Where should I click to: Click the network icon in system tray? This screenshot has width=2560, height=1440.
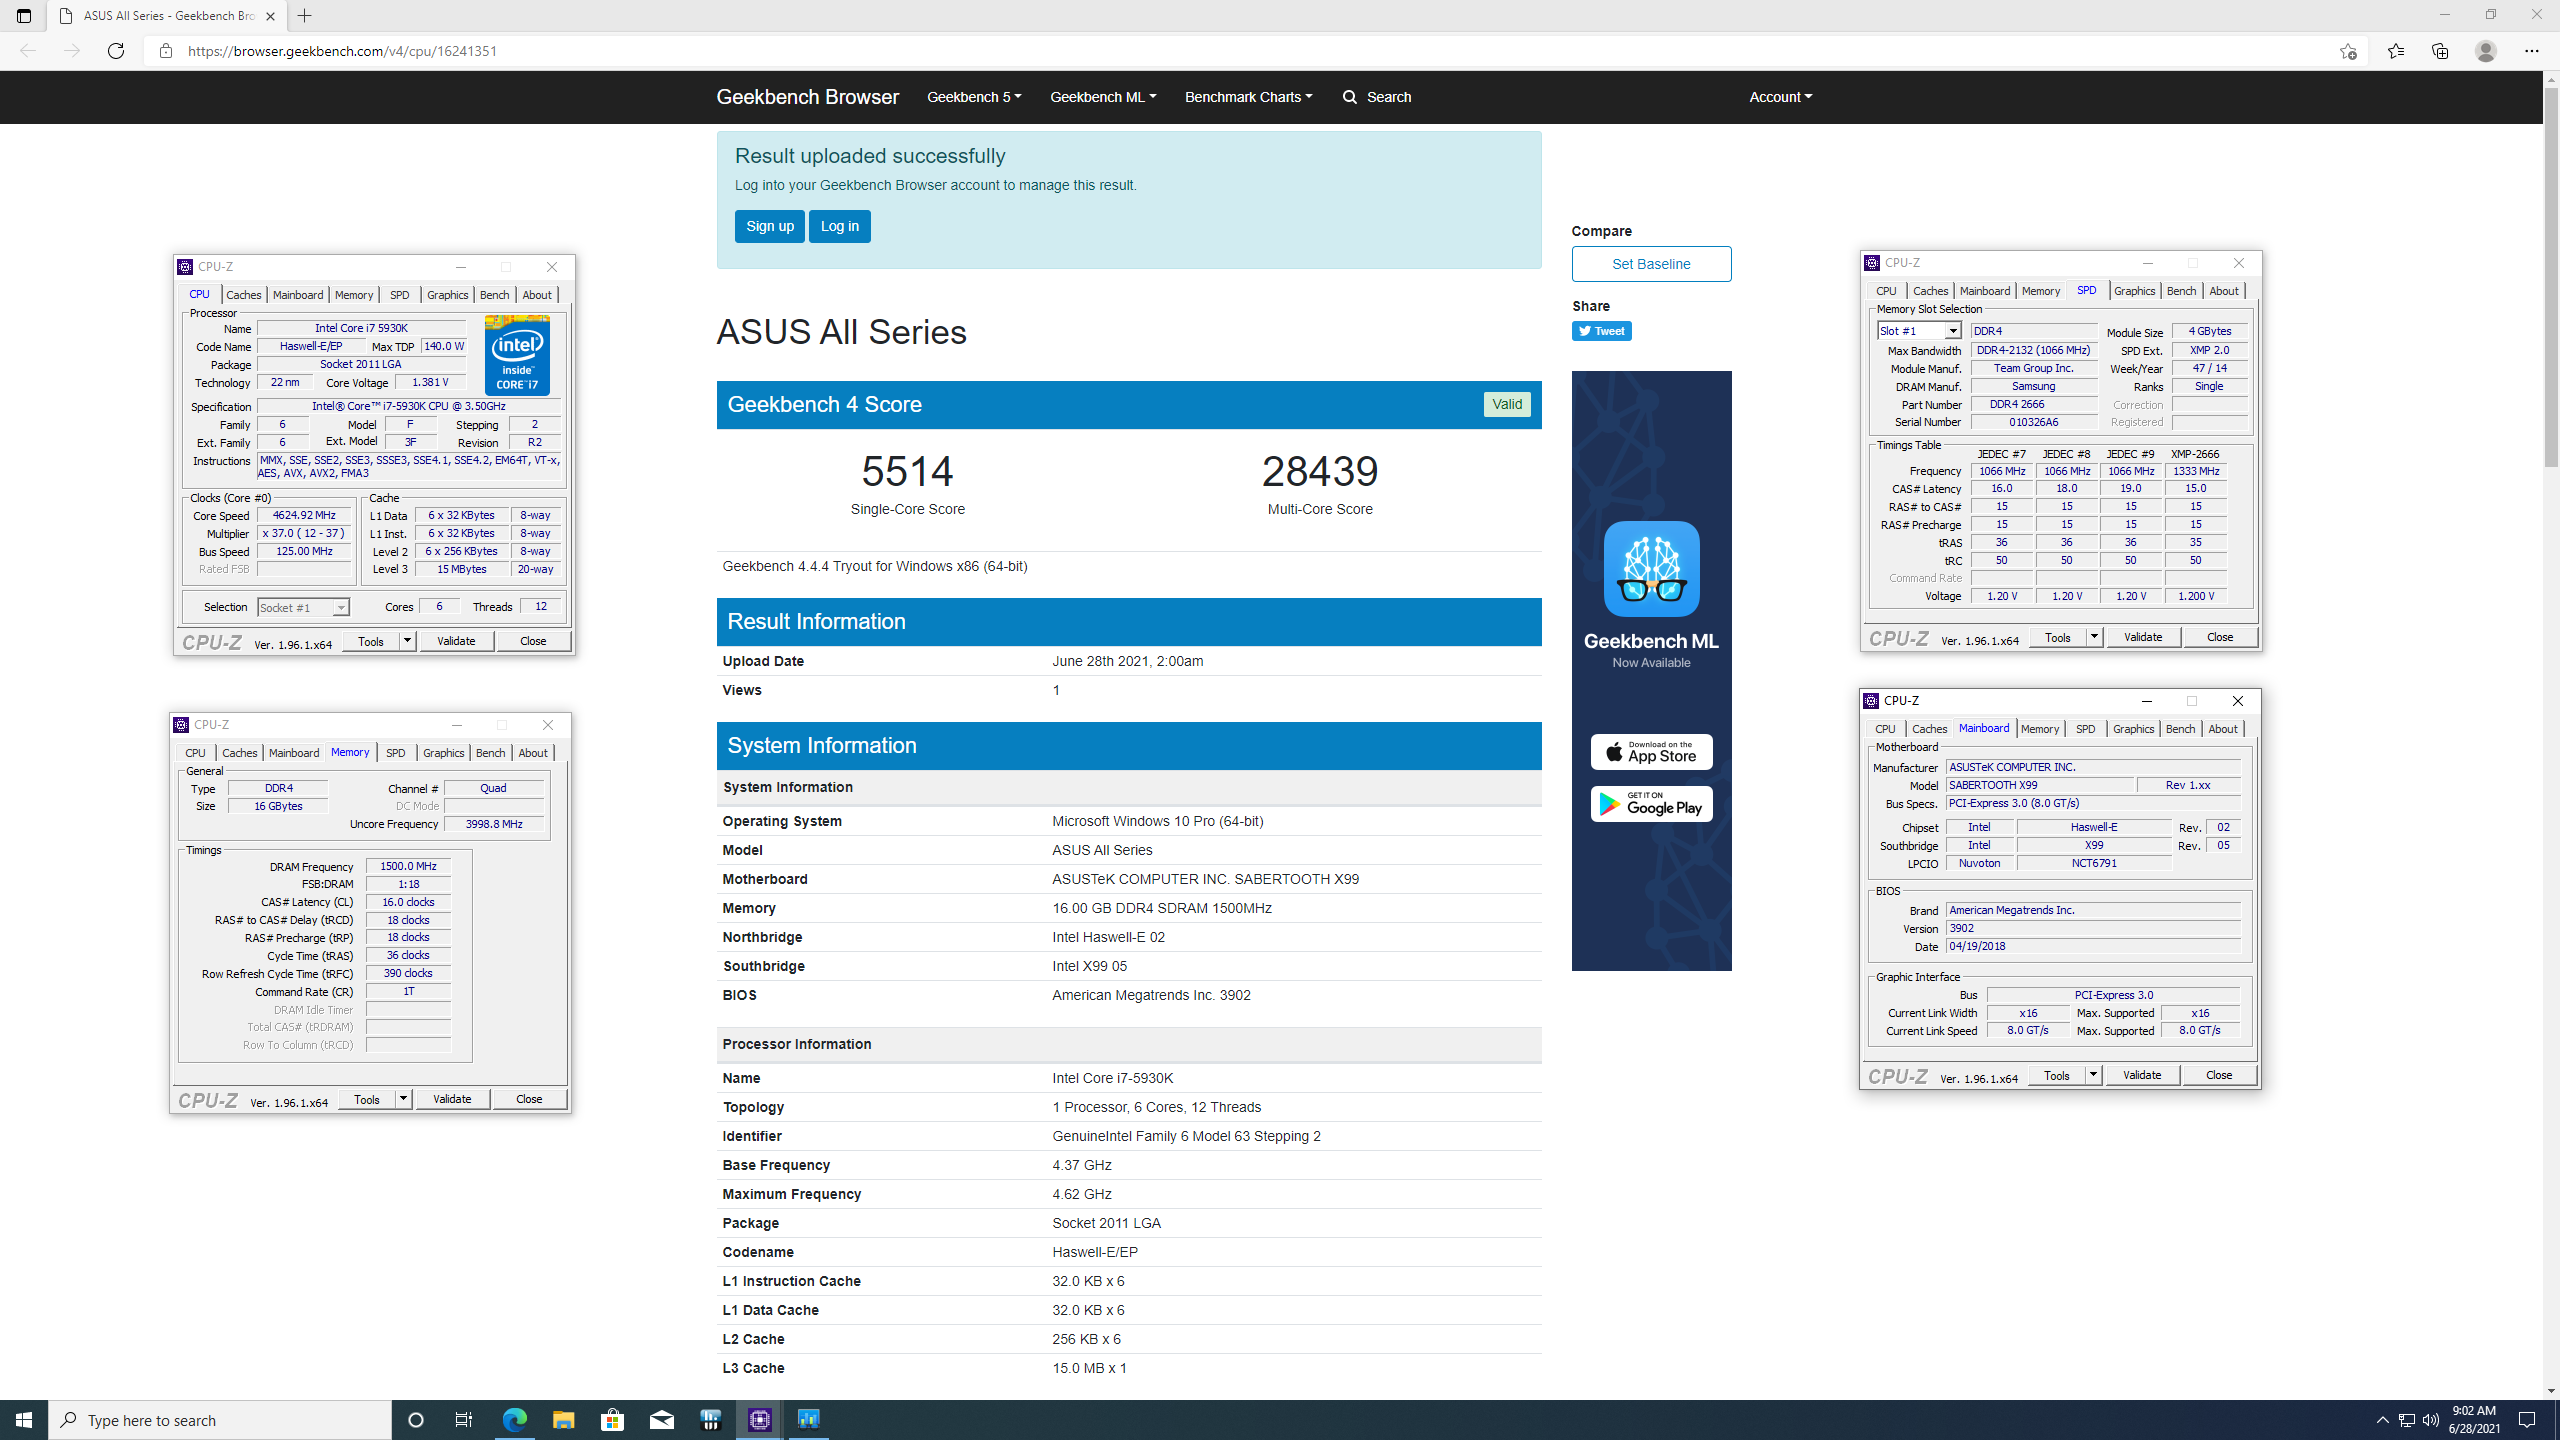[2407, 1420]
